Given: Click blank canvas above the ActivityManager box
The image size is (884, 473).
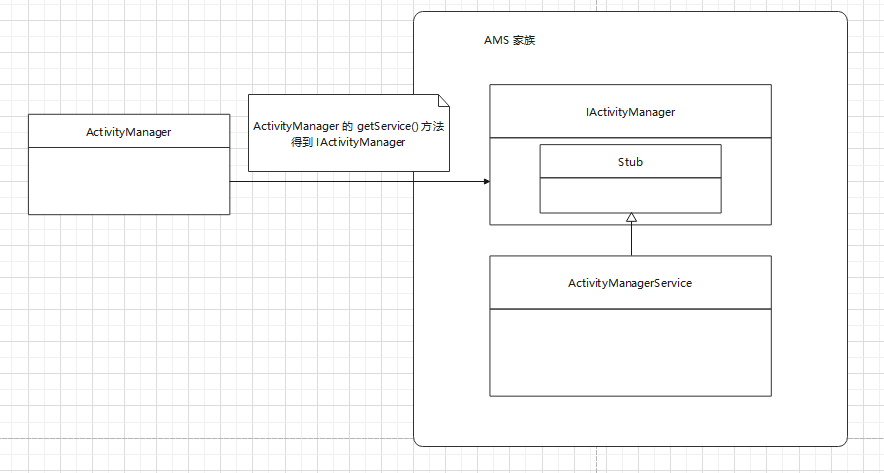Looking at the screenshot, I should (129, 60).
